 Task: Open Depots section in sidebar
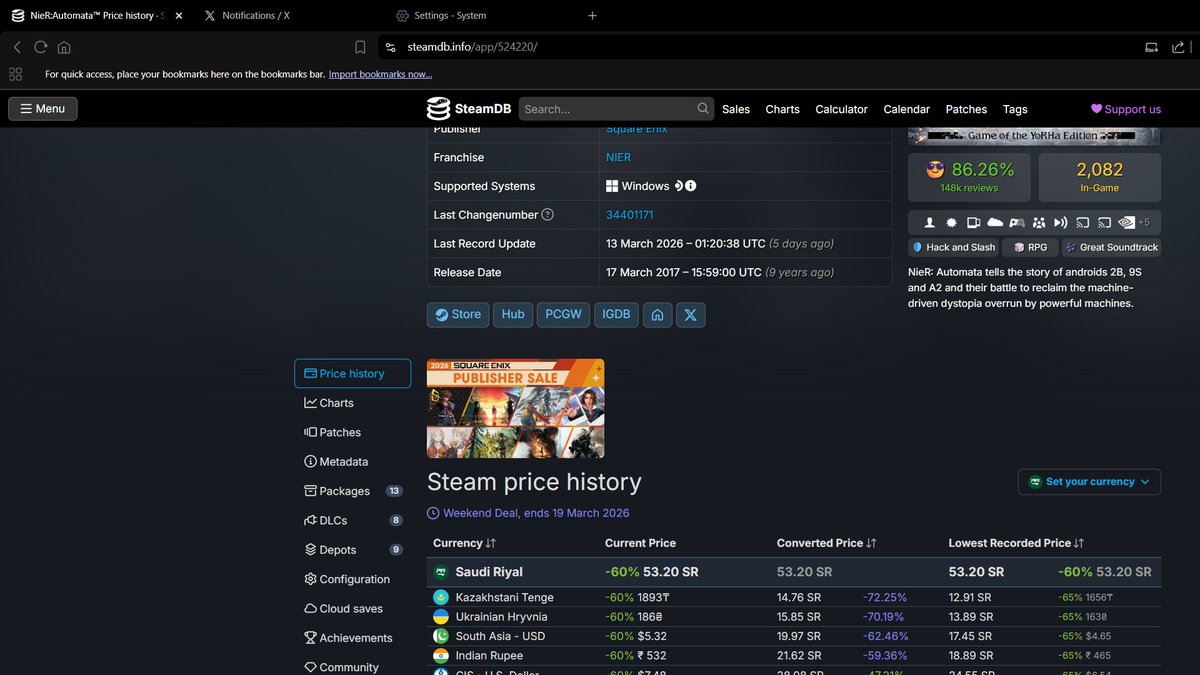click(352, 550)
